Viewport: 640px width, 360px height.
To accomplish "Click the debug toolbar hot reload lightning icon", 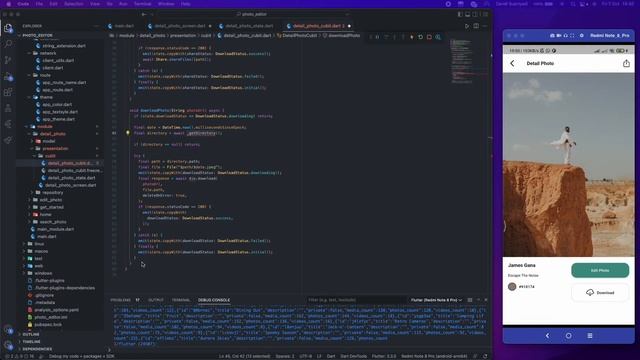I will pyautogui.click(x=412, y=37).
